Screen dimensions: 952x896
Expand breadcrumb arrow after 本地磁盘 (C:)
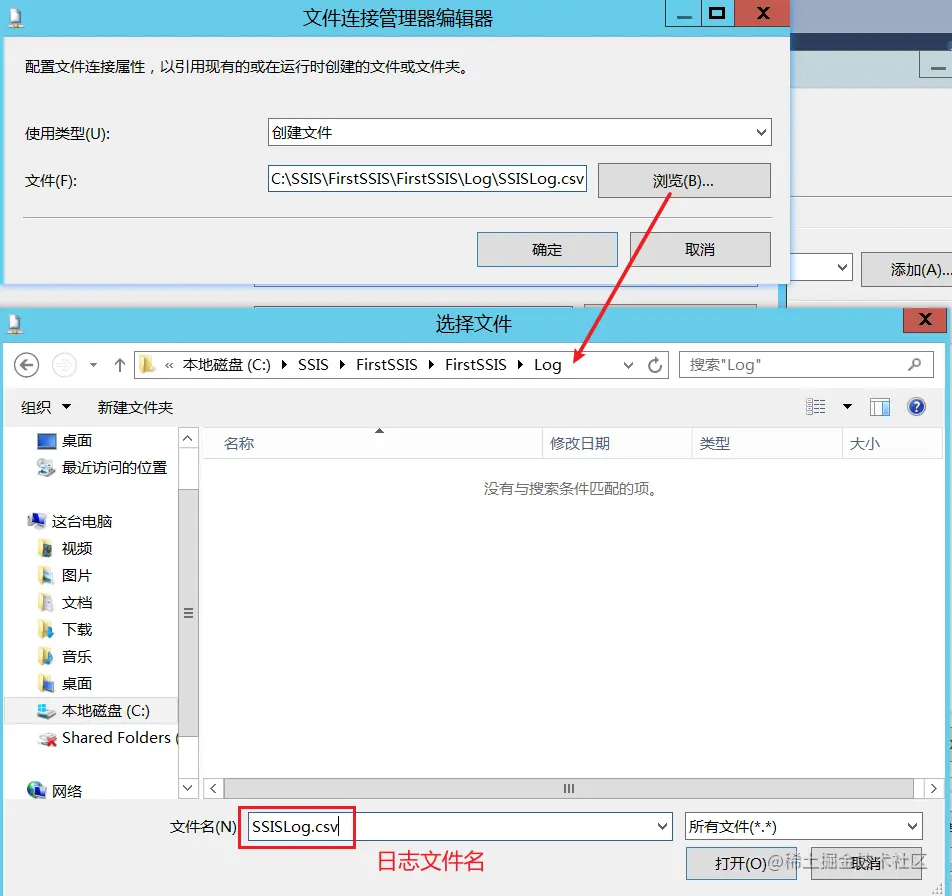click(x=284, y=365)
